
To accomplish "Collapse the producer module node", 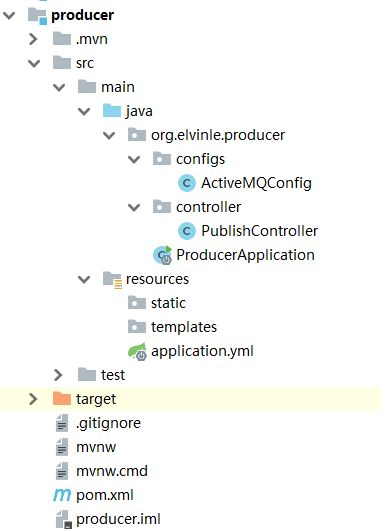I will click(9, 15).
